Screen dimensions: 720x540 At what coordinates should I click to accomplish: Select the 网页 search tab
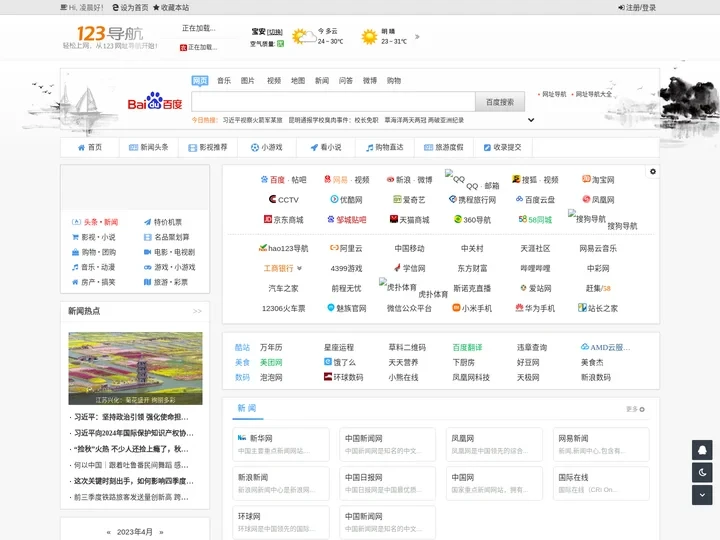point(200,81)
